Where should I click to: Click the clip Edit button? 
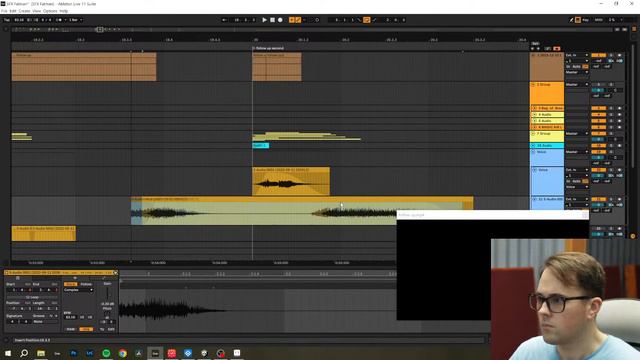(x=111, y=329)
